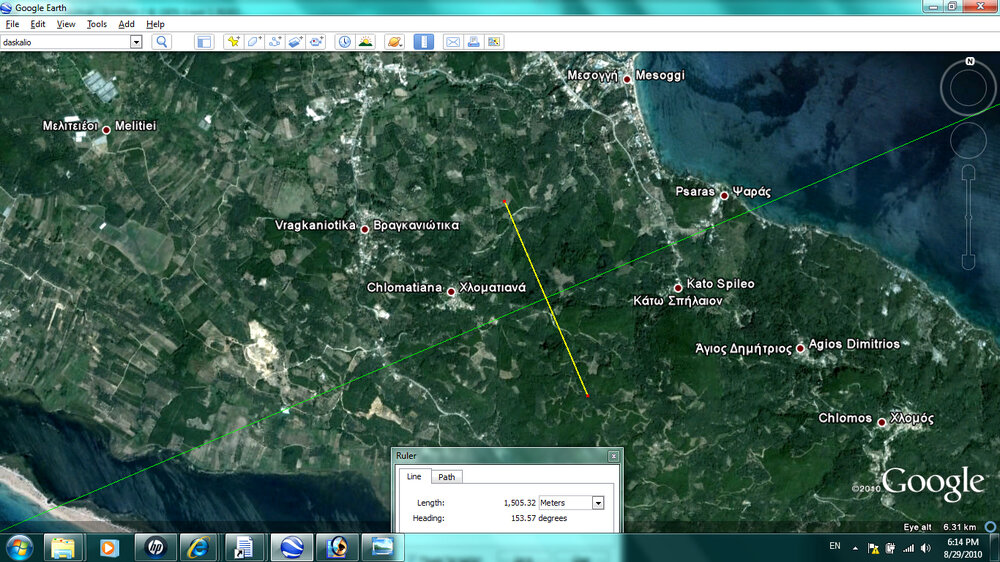Click the Add Image Overlay icon
The image size is (1000, 562).
296,42
